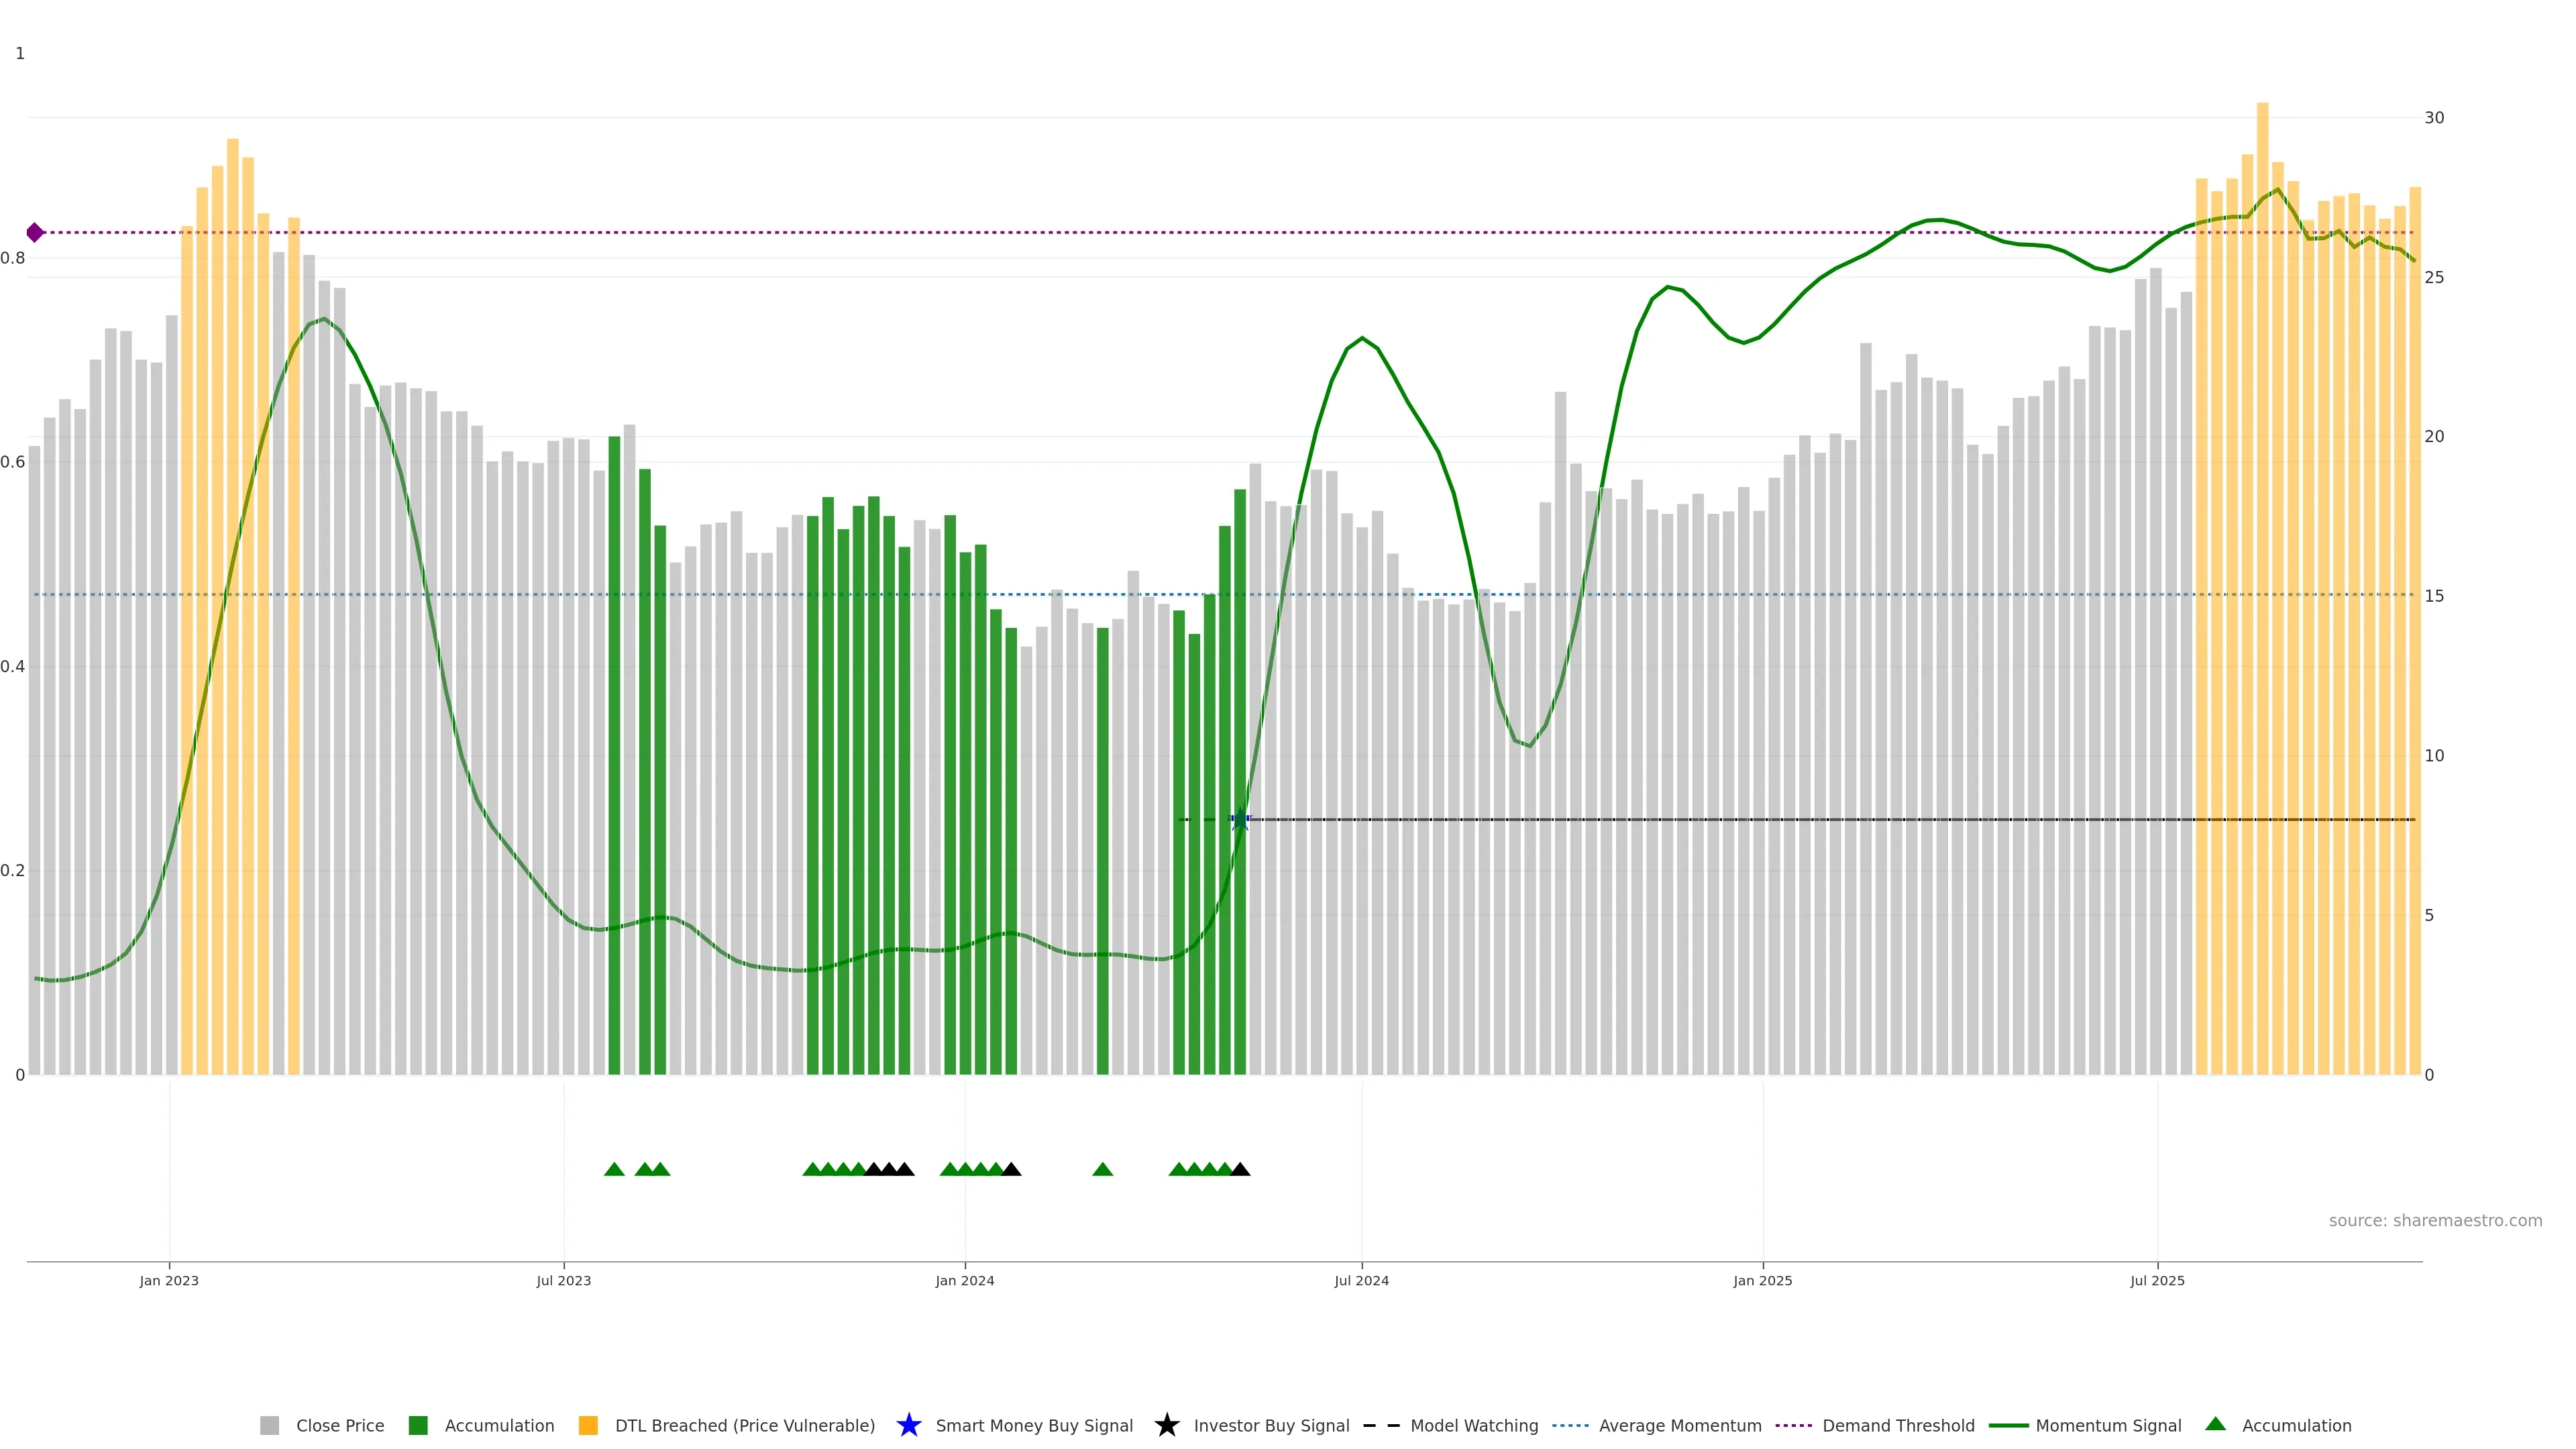The width and height of the screenshot is (2576, 1449).
Task: Click the orange DTL Breached legend swatch
Action: coord(588,1426)
